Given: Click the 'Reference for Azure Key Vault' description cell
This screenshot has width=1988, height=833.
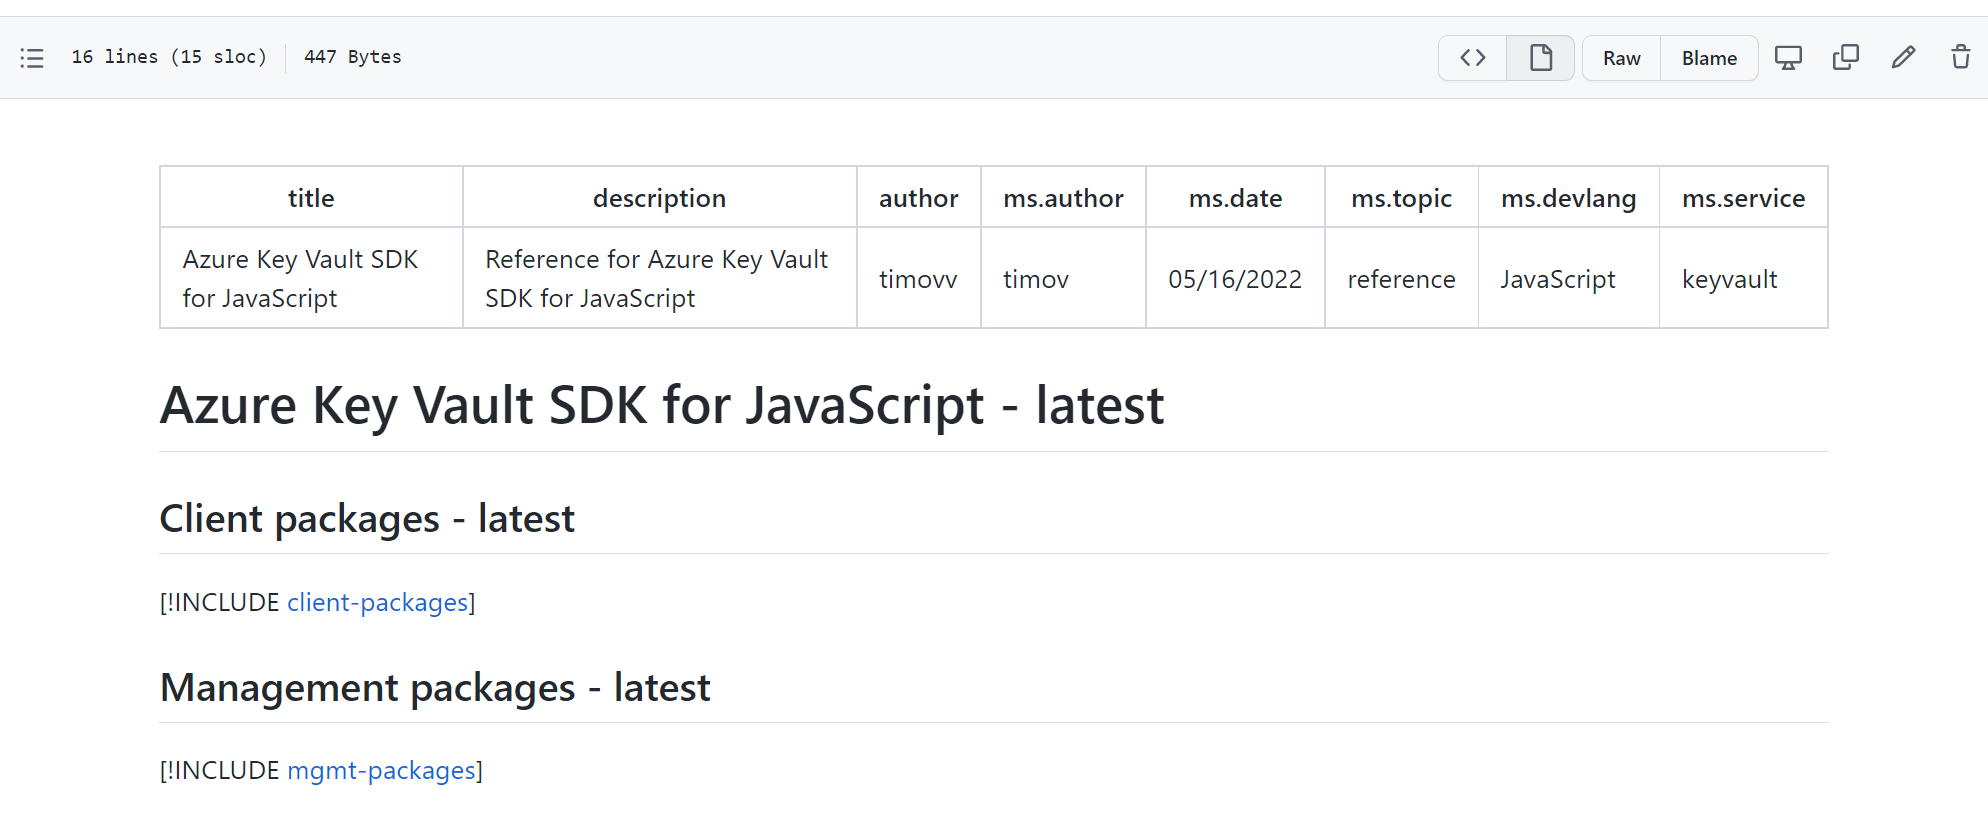Looking at the screenshot, I should (x=659, y=279).
